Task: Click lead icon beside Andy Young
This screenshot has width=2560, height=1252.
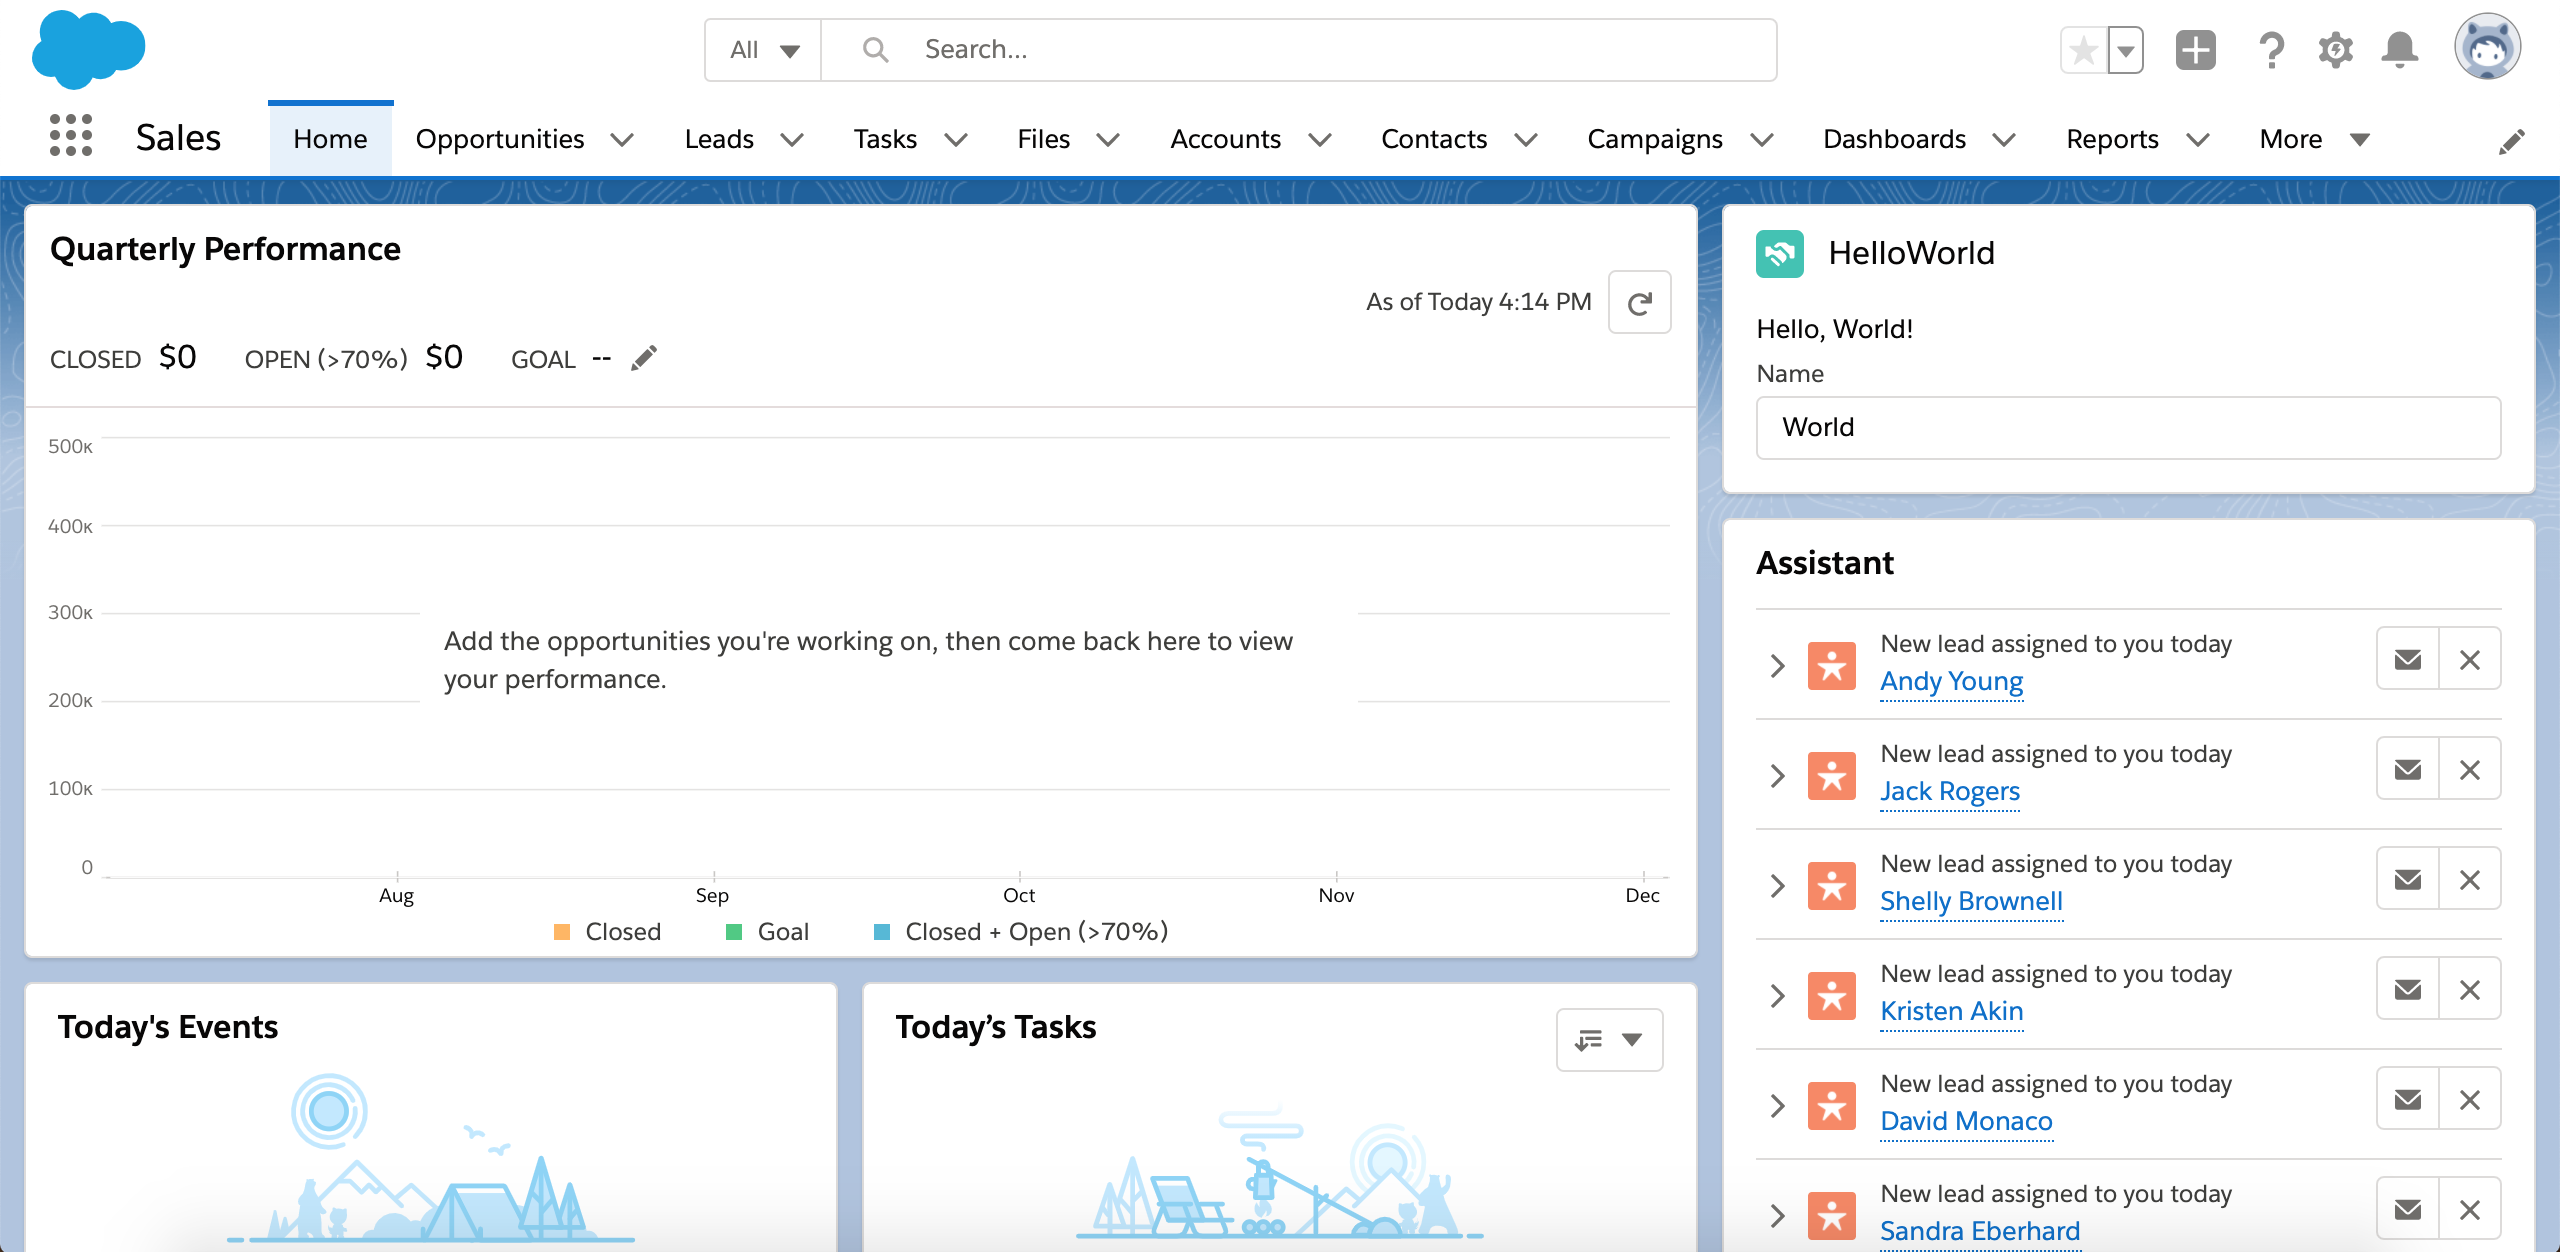Action: [x=1832, y=666]
